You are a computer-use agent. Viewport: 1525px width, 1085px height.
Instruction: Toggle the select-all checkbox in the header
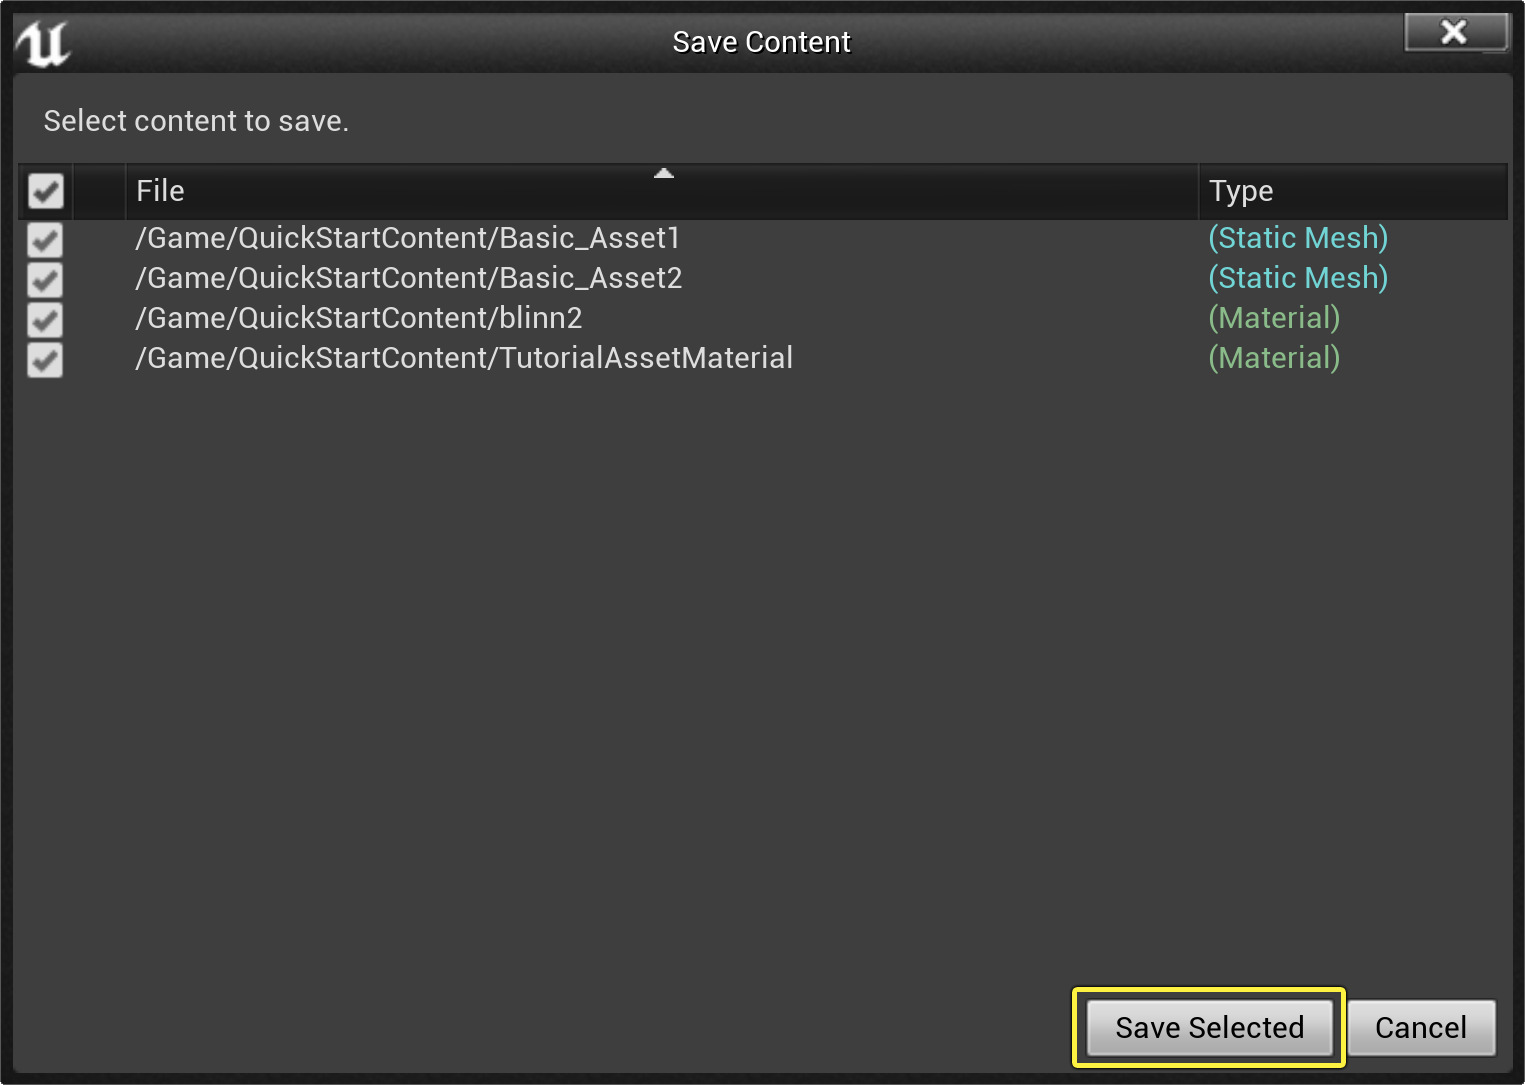[44, 191]
